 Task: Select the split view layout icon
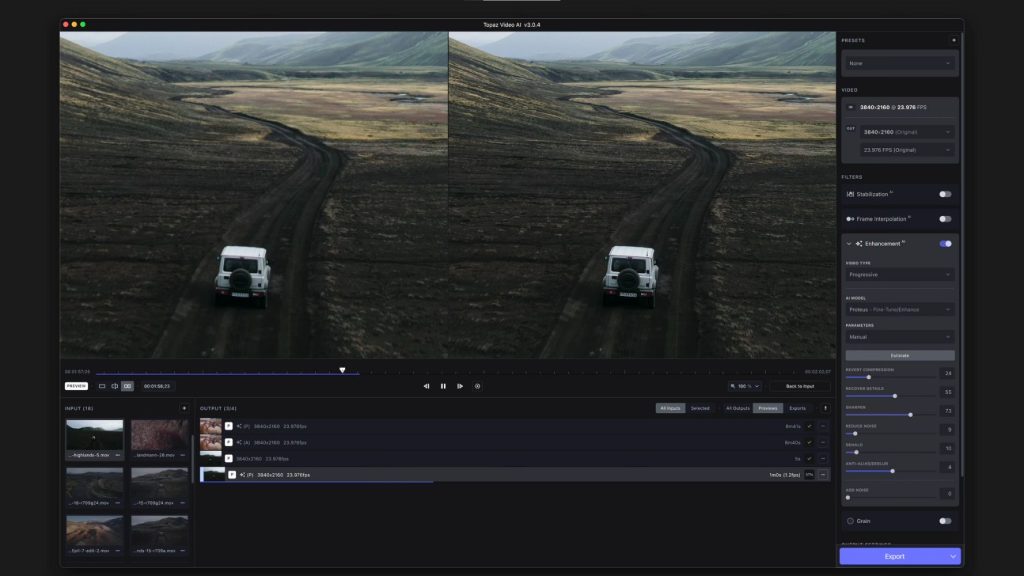point(114,386)
